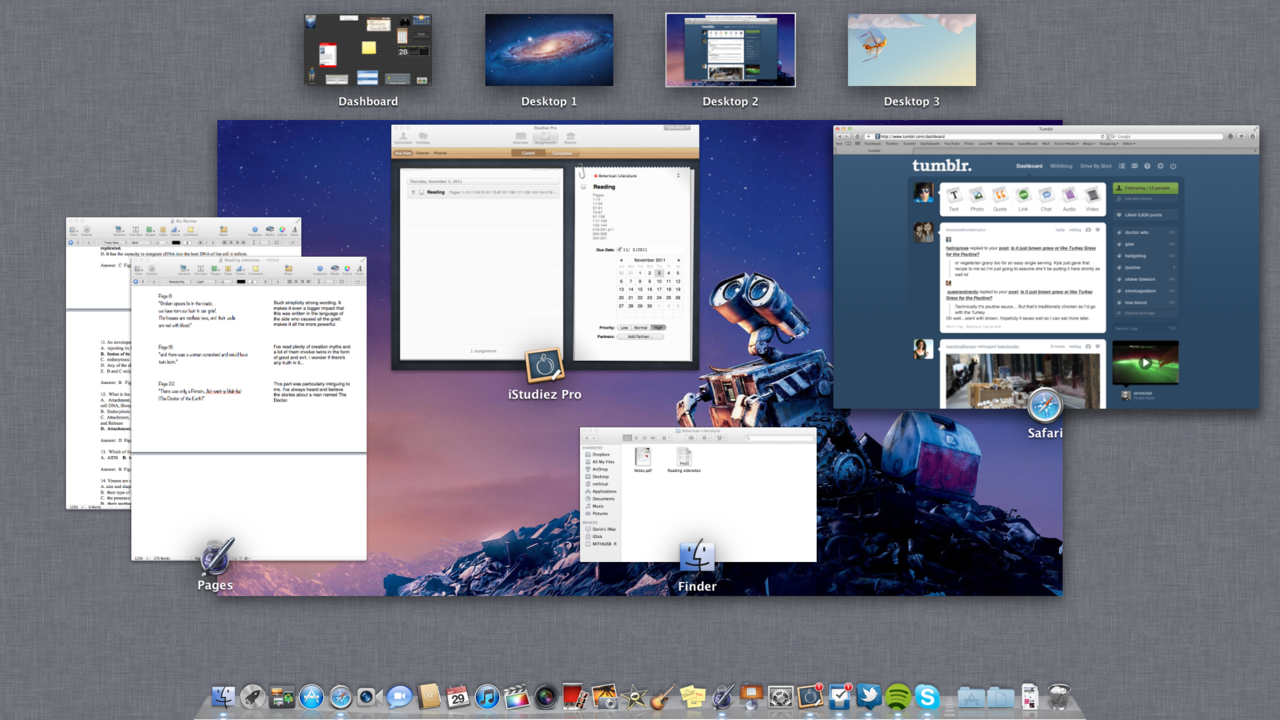Switch iStudiez to Current tab
This screenshot has width=1280, height=720.
coord(528,153)
